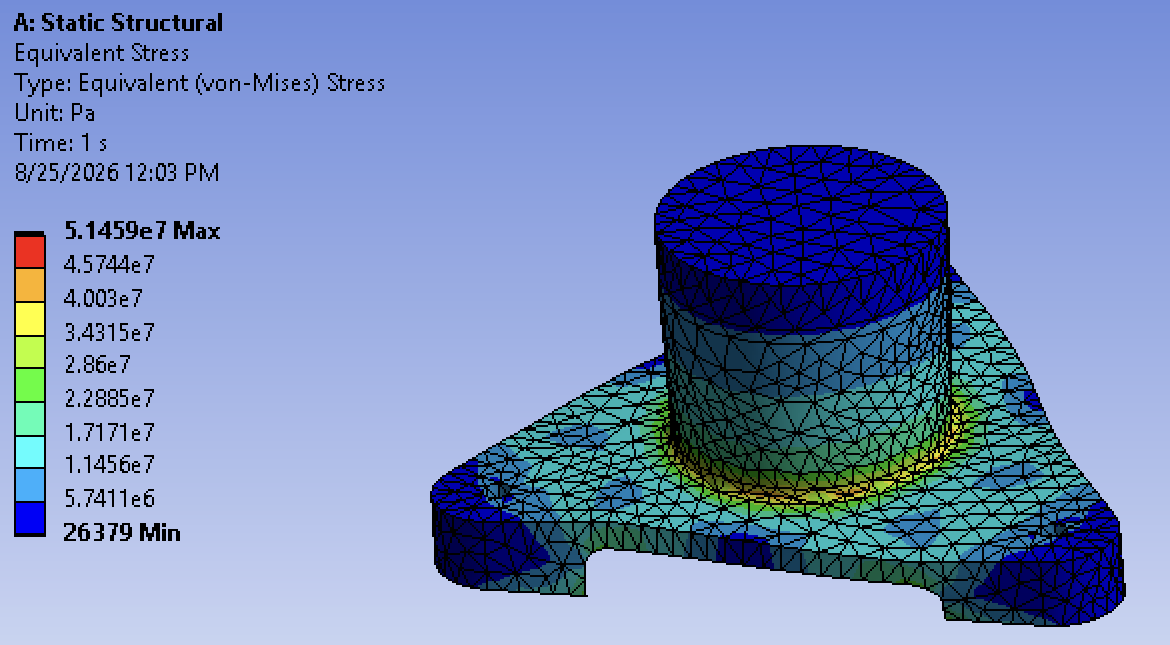Click the 1.1456e7 legend value
This screenshot has height=645, width=1170.
coord(109,464)
